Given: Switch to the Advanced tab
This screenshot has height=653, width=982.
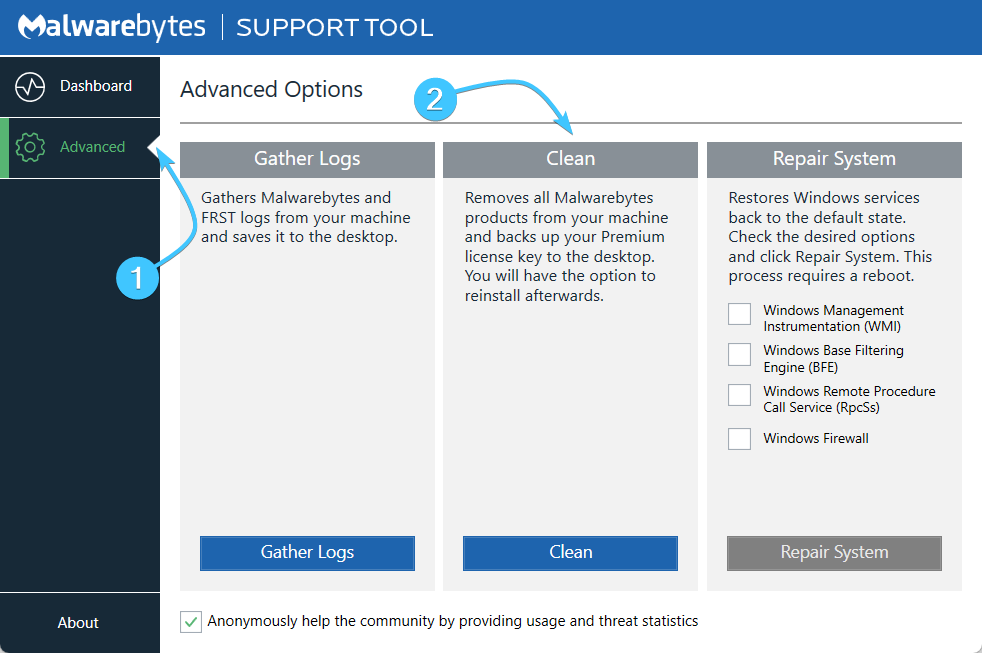Looking at the screenshot, I should coord(80,148).
